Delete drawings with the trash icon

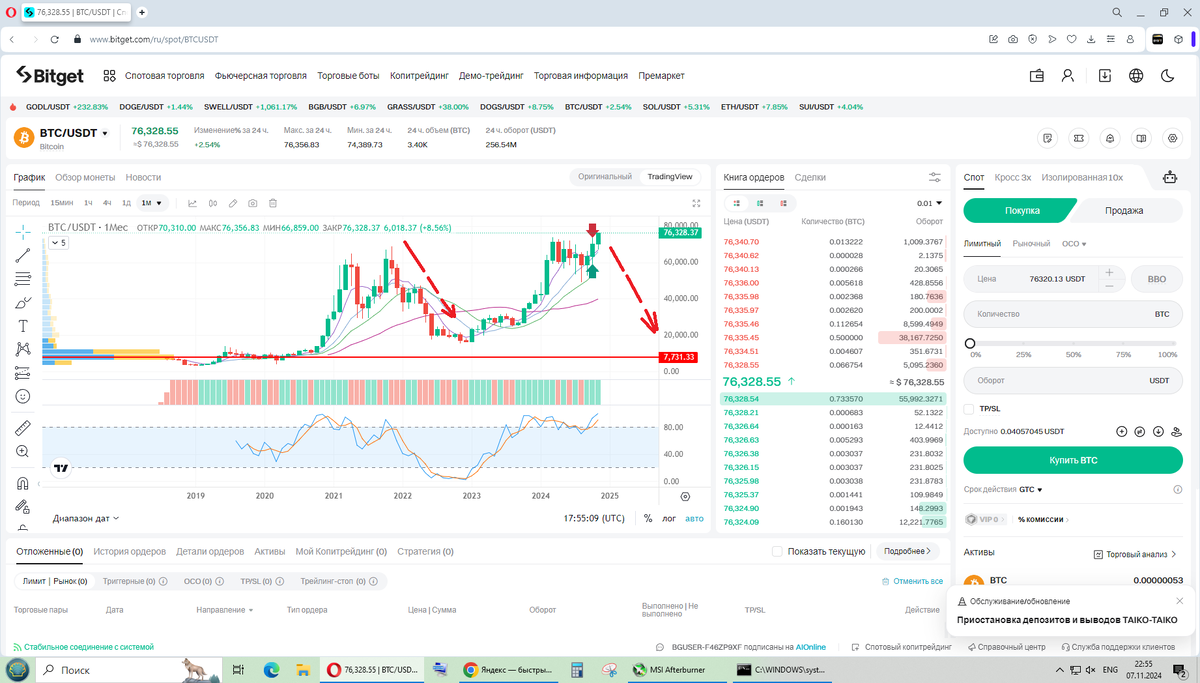tap(272, 203)
